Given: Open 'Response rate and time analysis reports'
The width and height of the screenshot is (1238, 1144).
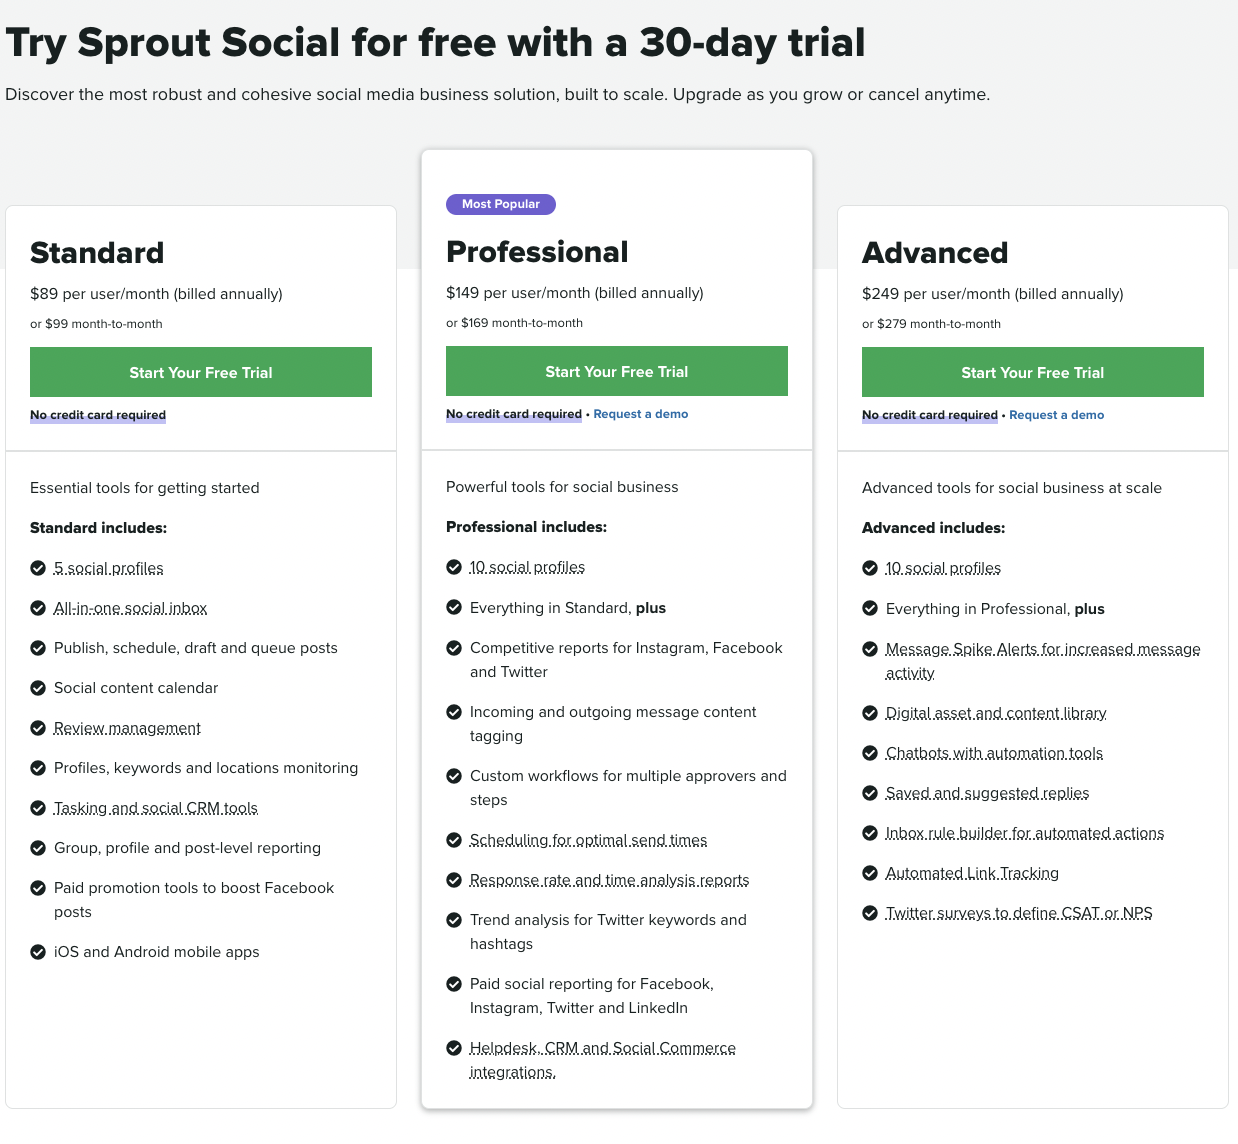Looking at the screenshot, I should coord(610,880).
